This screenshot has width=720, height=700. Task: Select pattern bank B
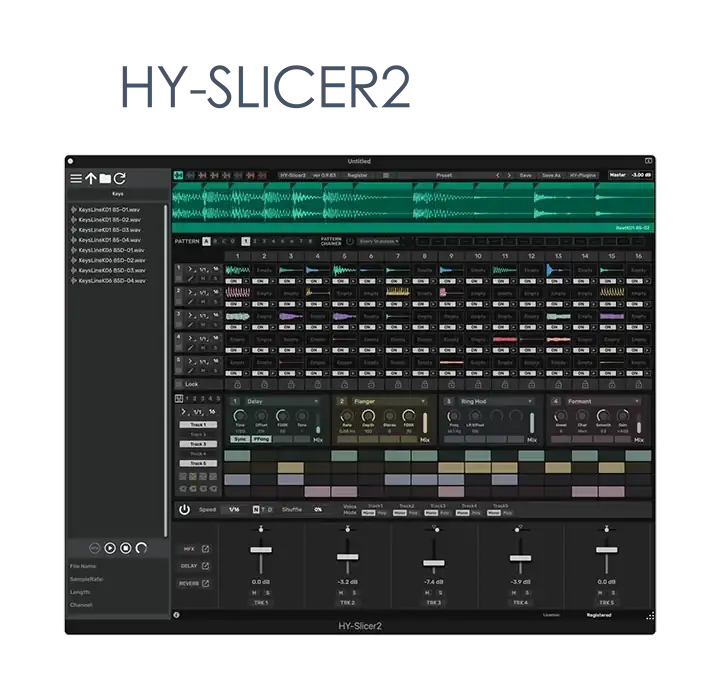click(215, 241)
